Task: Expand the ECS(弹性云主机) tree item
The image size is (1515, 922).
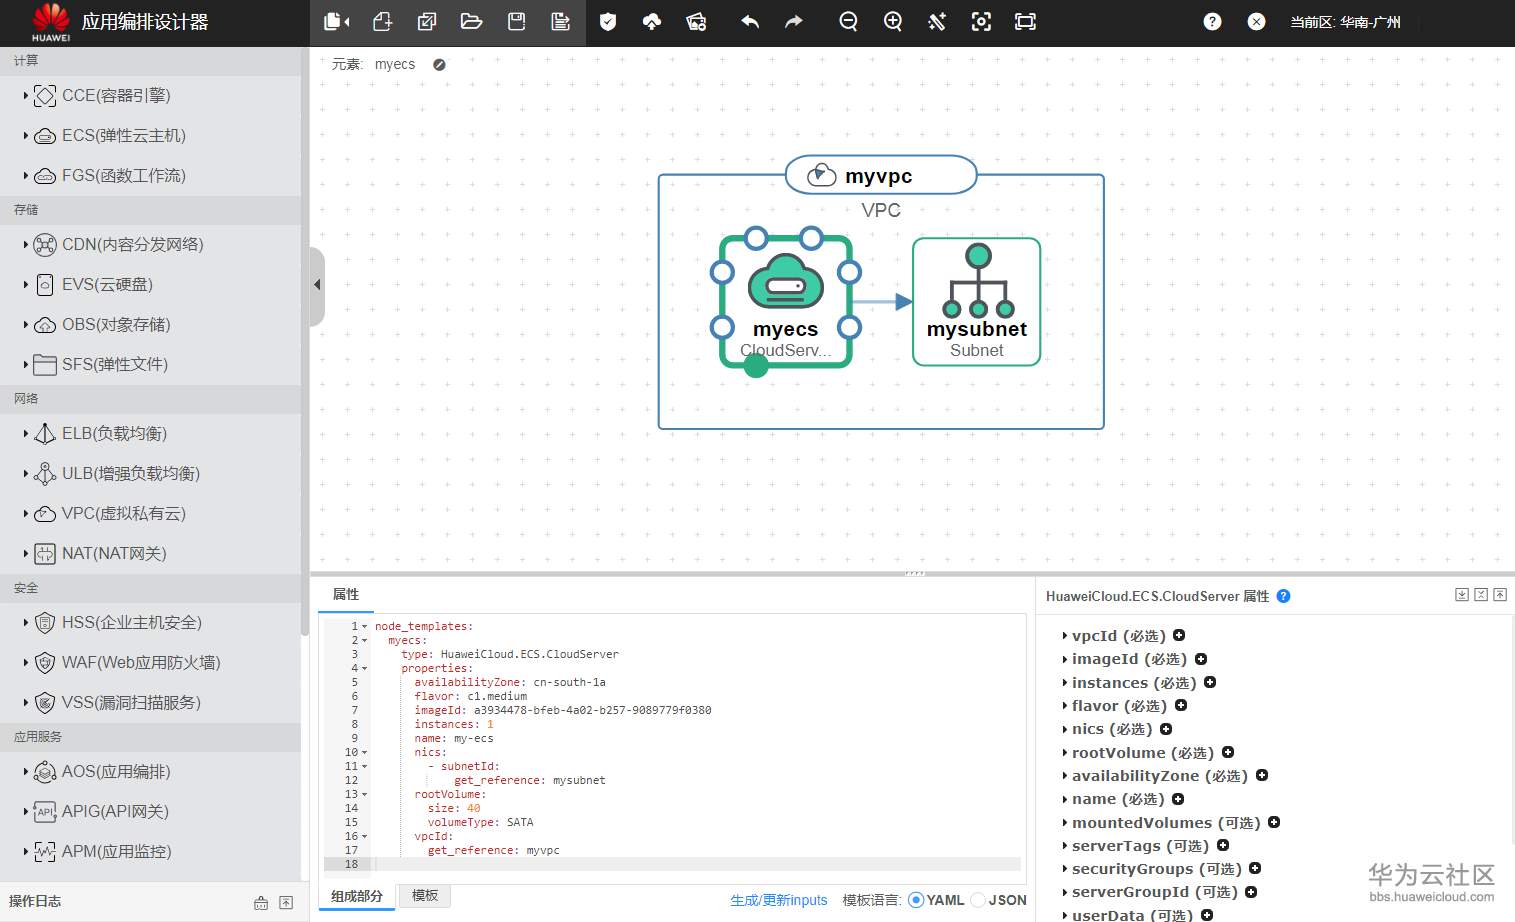Action: [x=26, y=135]
